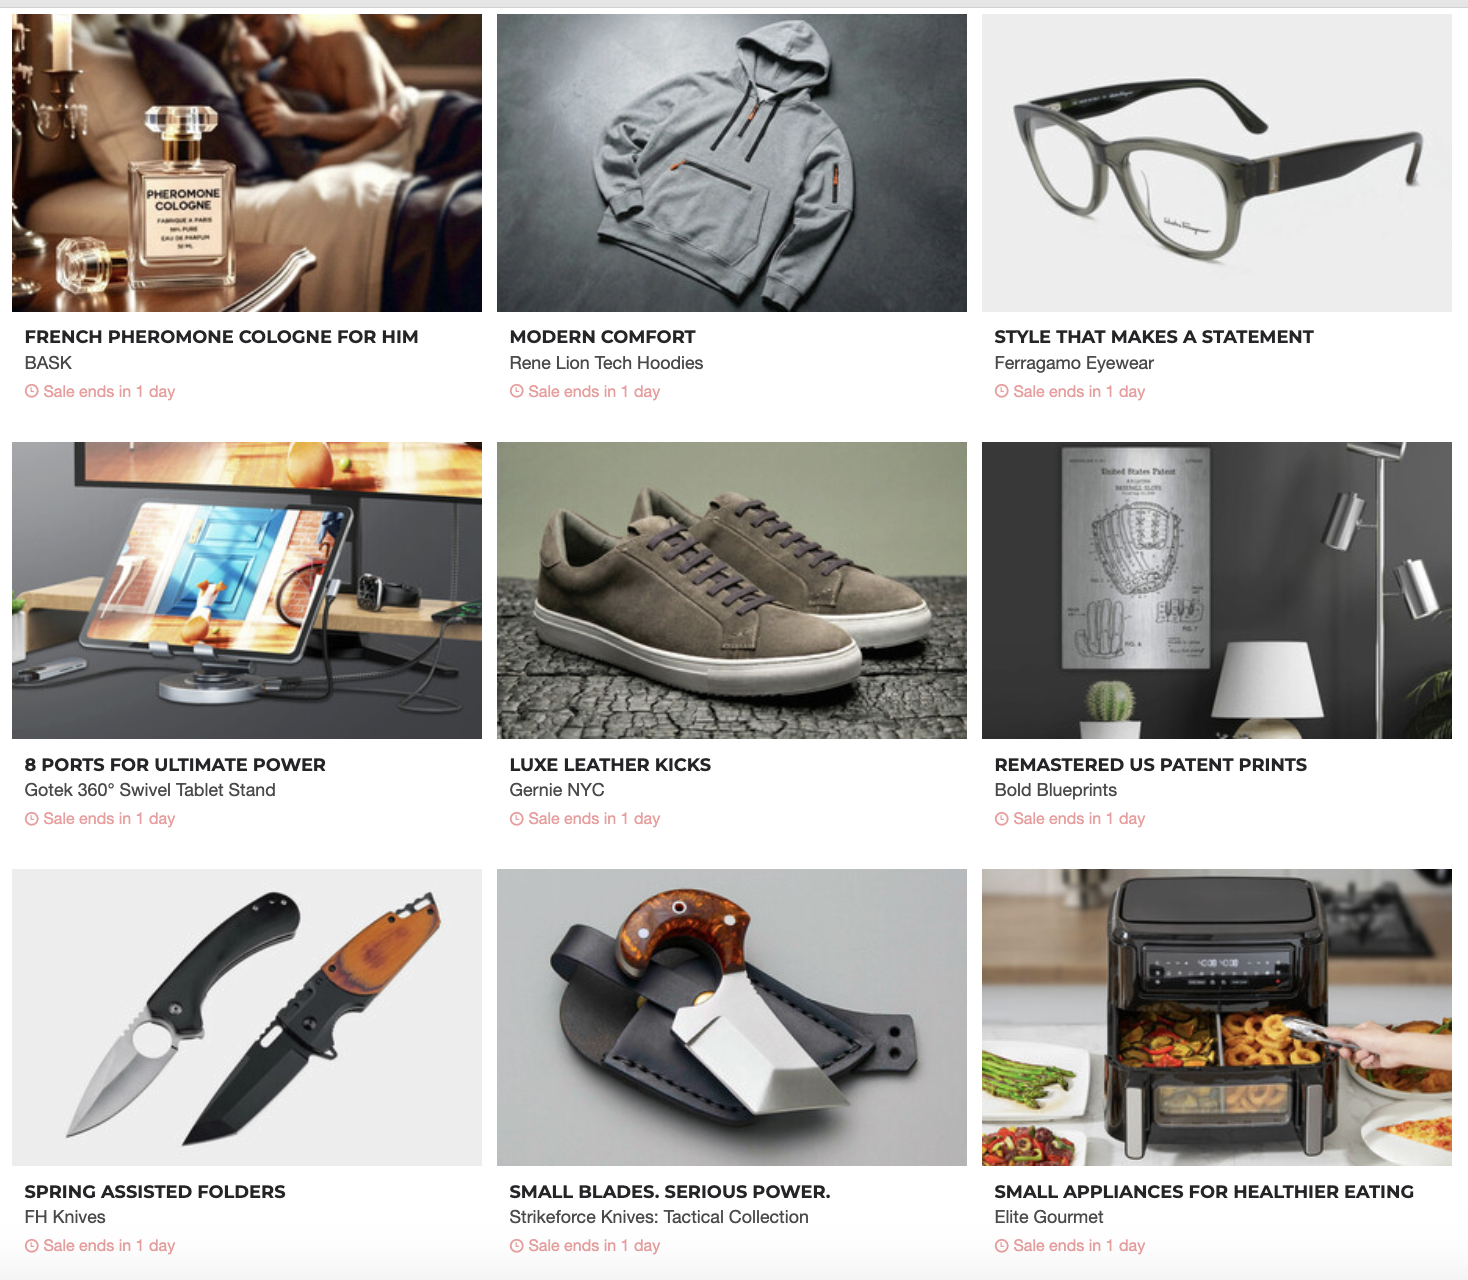Select the Gotek tablet stand picture
This screenshot has width=1468, height=1280.
pyautogui.click(x=247, y=590)
